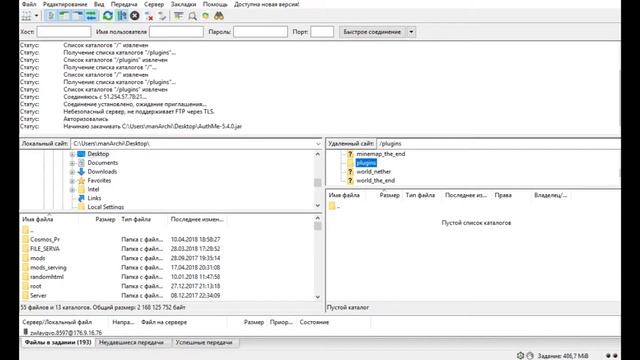The width and height of the screenshot is (640, 360).
Task: Click the Порт input field
Action: (x=322, y=32)
